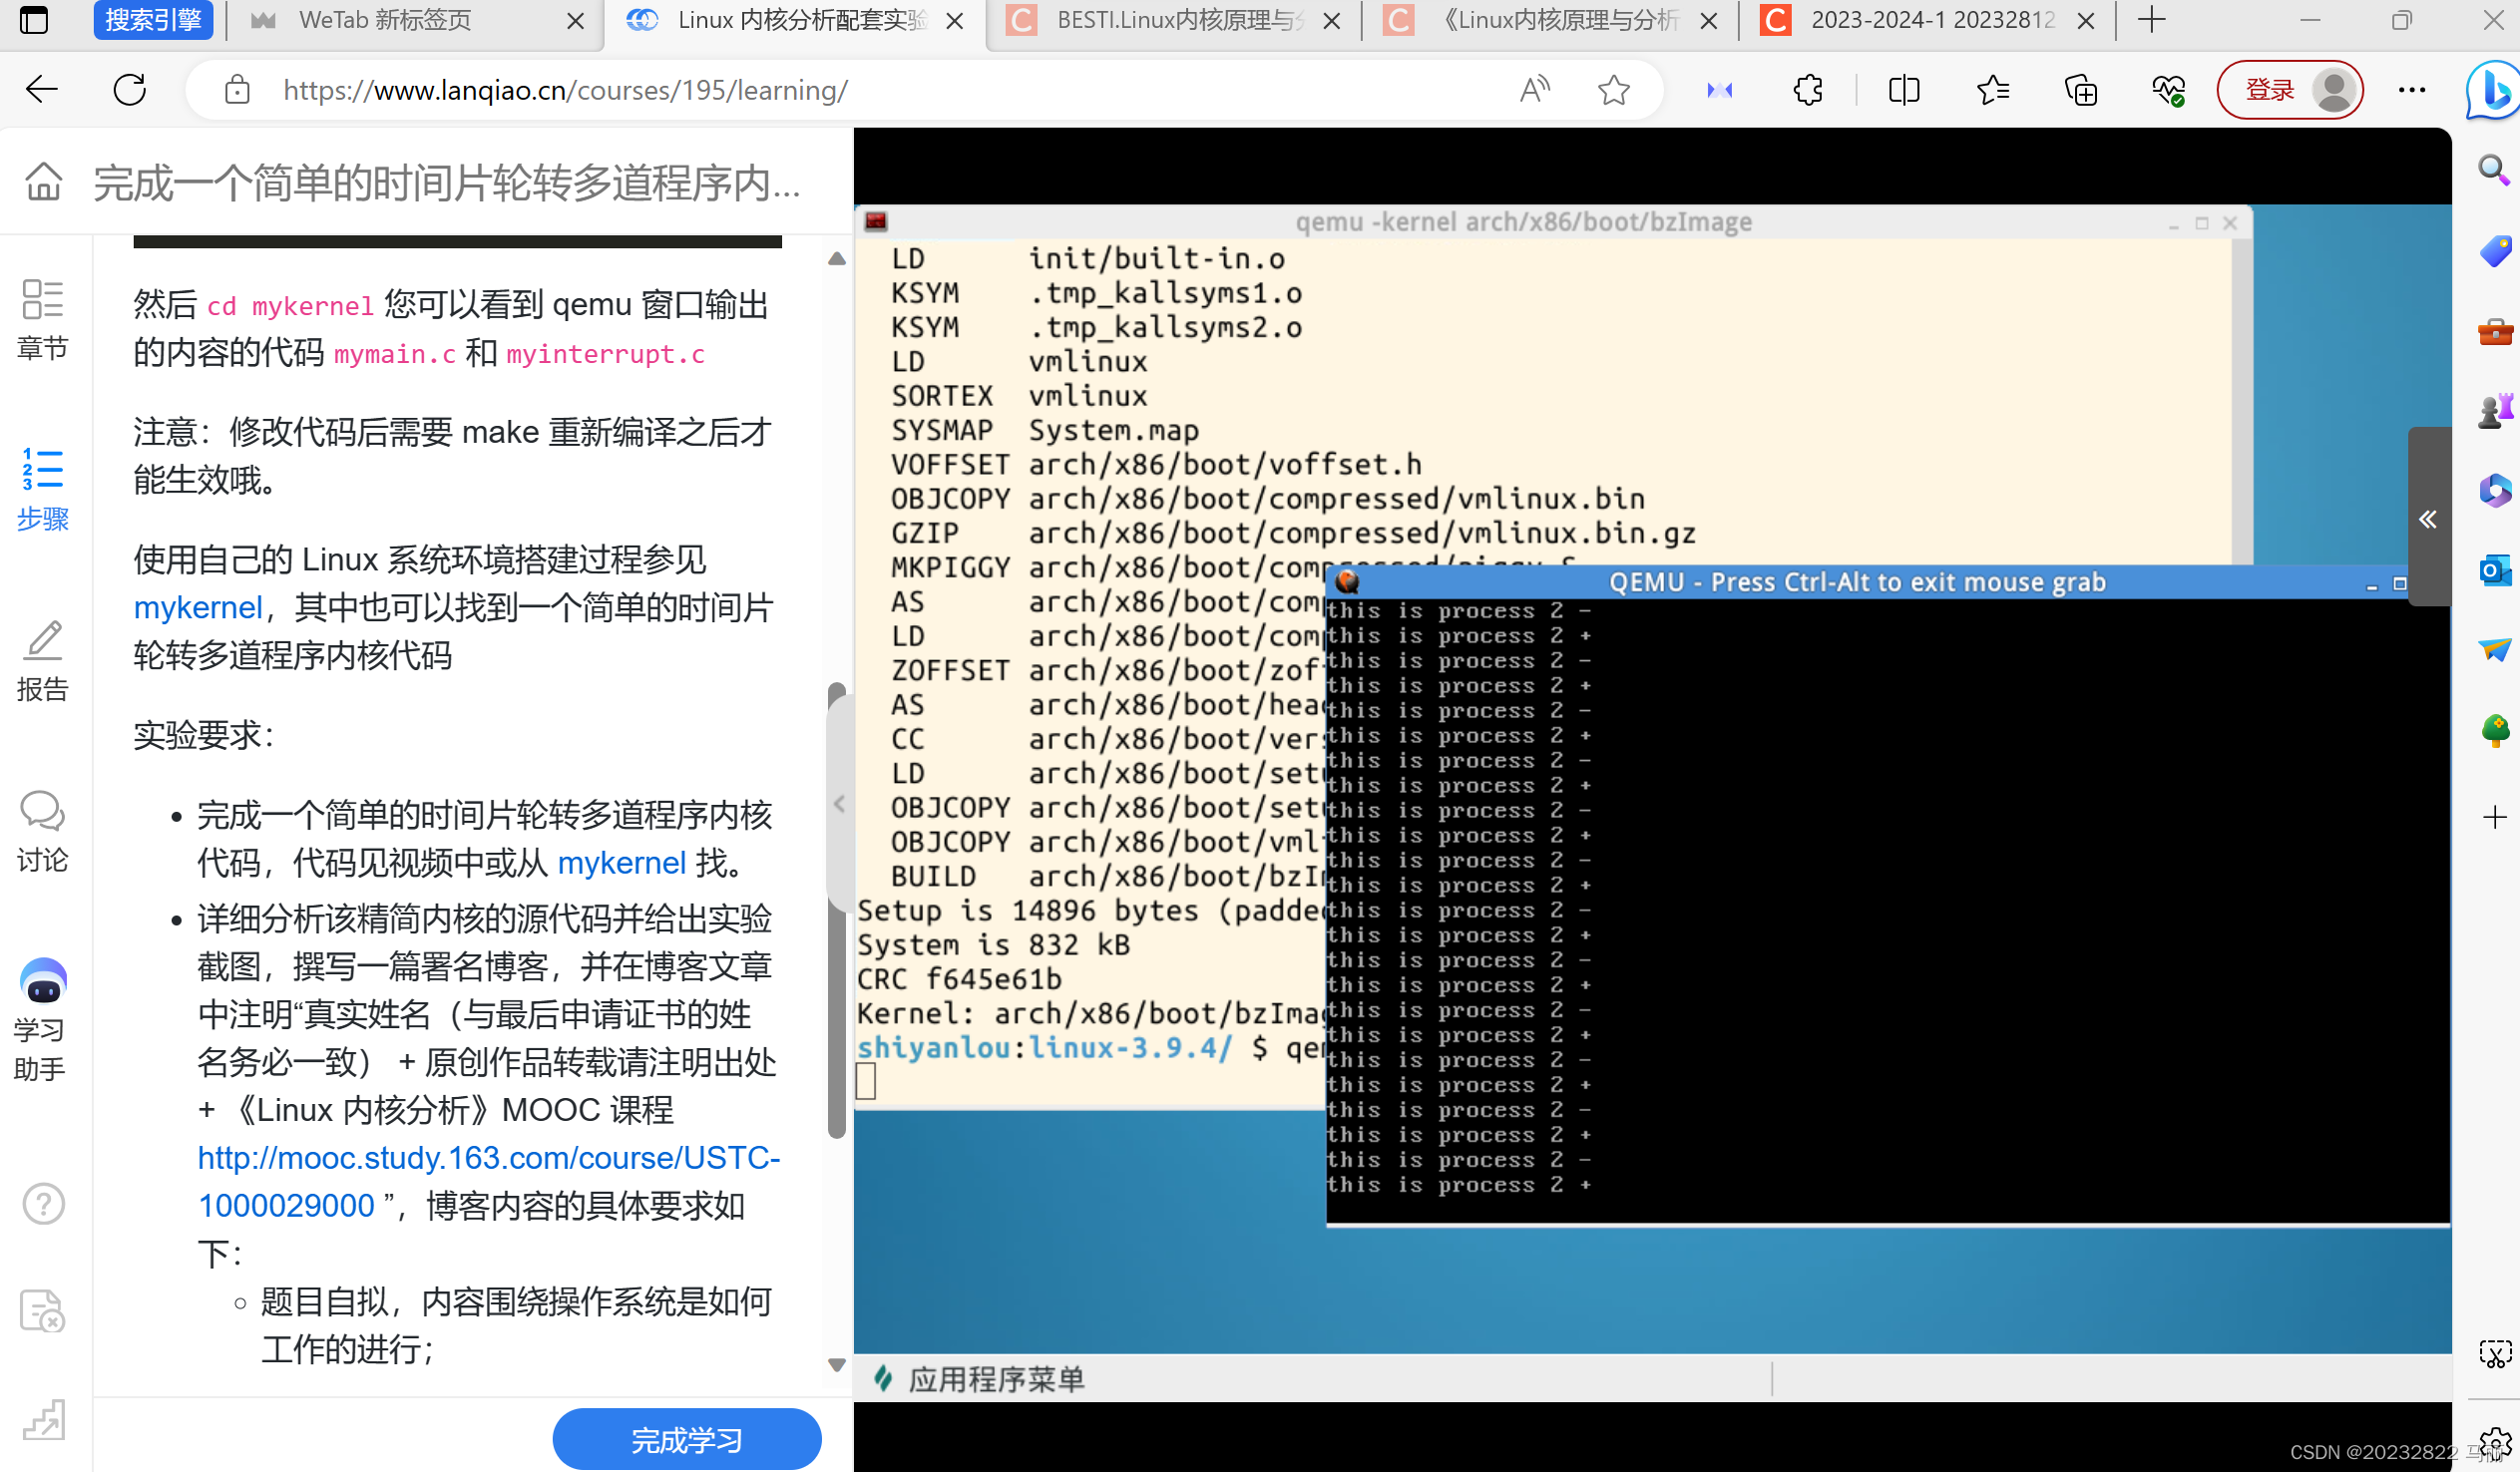The height and width of the screenshot is (1472, 2520).
Task: Click the home icon beside course title
Action: [43, 182]
